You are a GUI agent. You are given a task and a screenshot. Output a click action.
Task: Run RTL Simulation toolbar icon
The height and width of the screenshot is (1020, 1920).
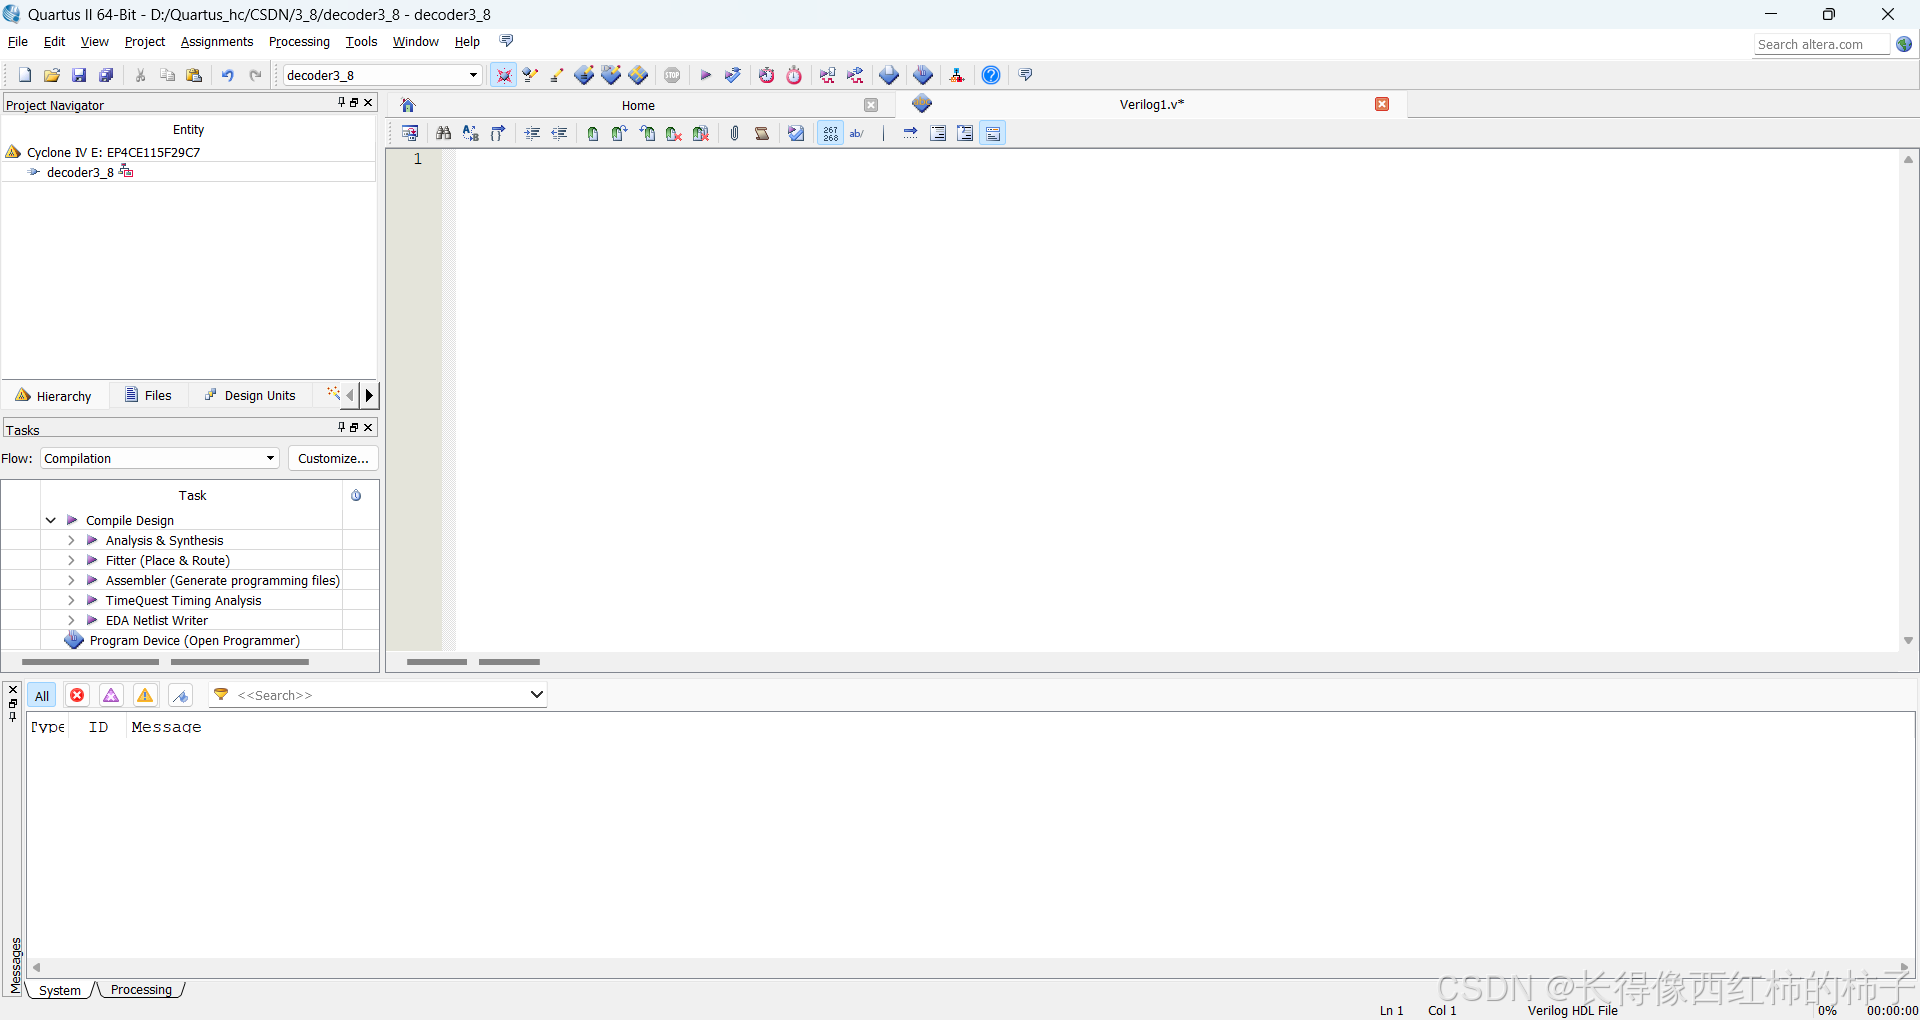click(x=828, y=75)
